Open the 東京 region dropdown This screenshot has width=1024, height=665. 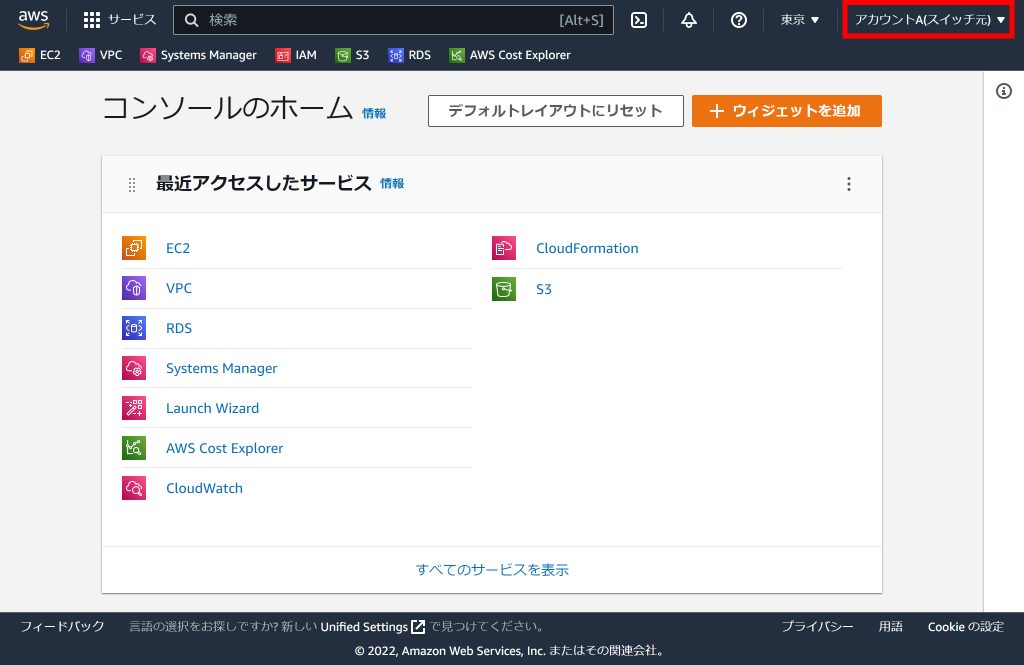pos(800,20)
